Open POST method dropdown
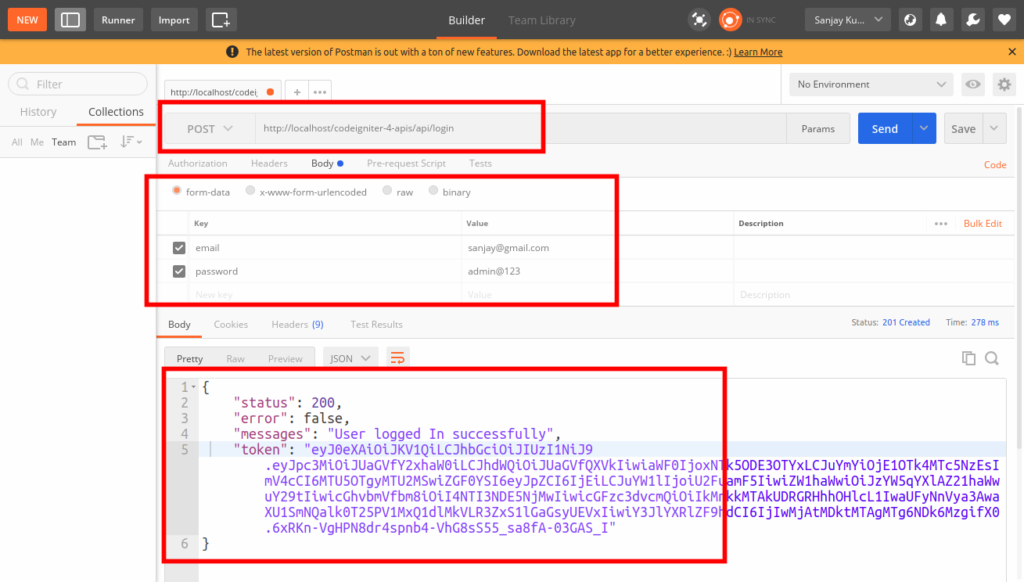1024x582 pixels. pos(210,129)
